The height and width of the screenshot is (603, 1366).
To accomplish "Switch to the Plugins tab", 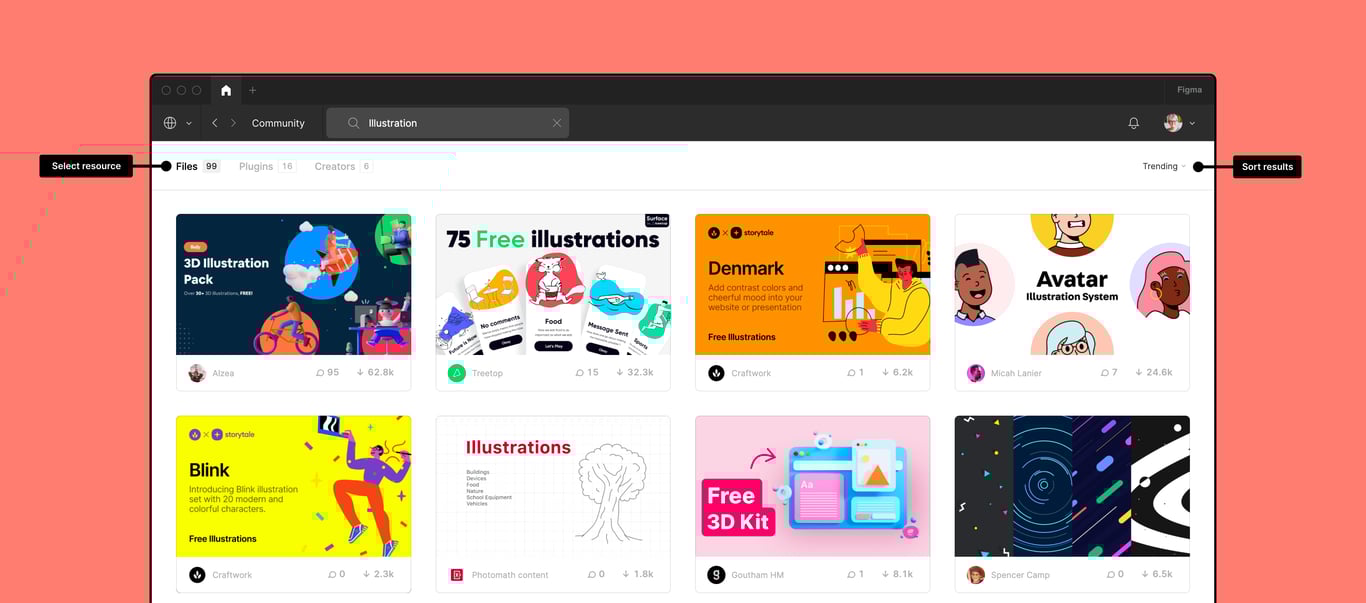I will pos(267,166).
